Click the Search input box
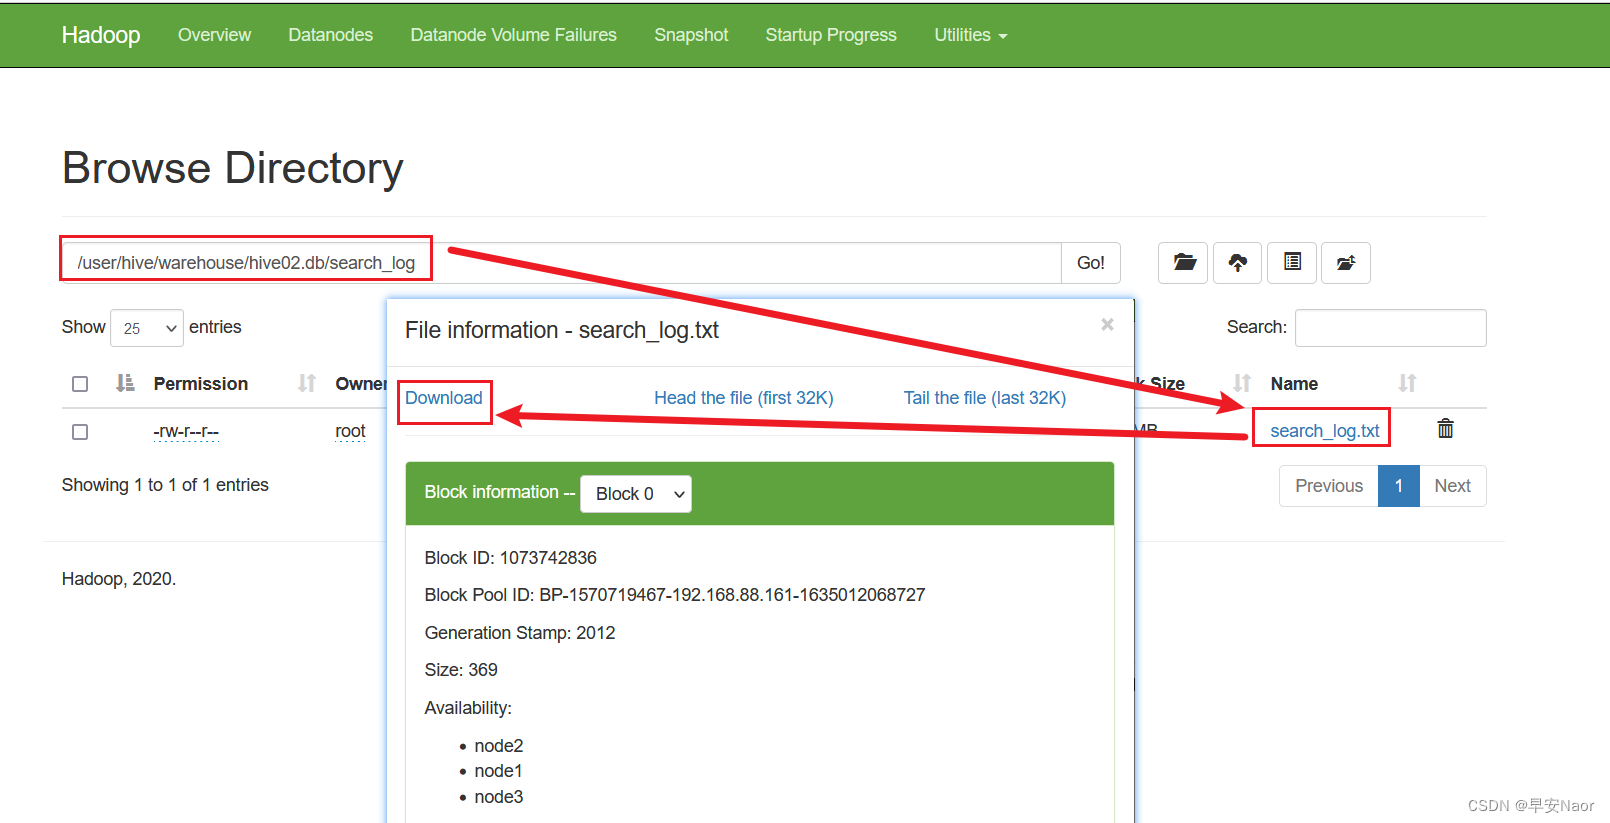 coord(1390,328)
